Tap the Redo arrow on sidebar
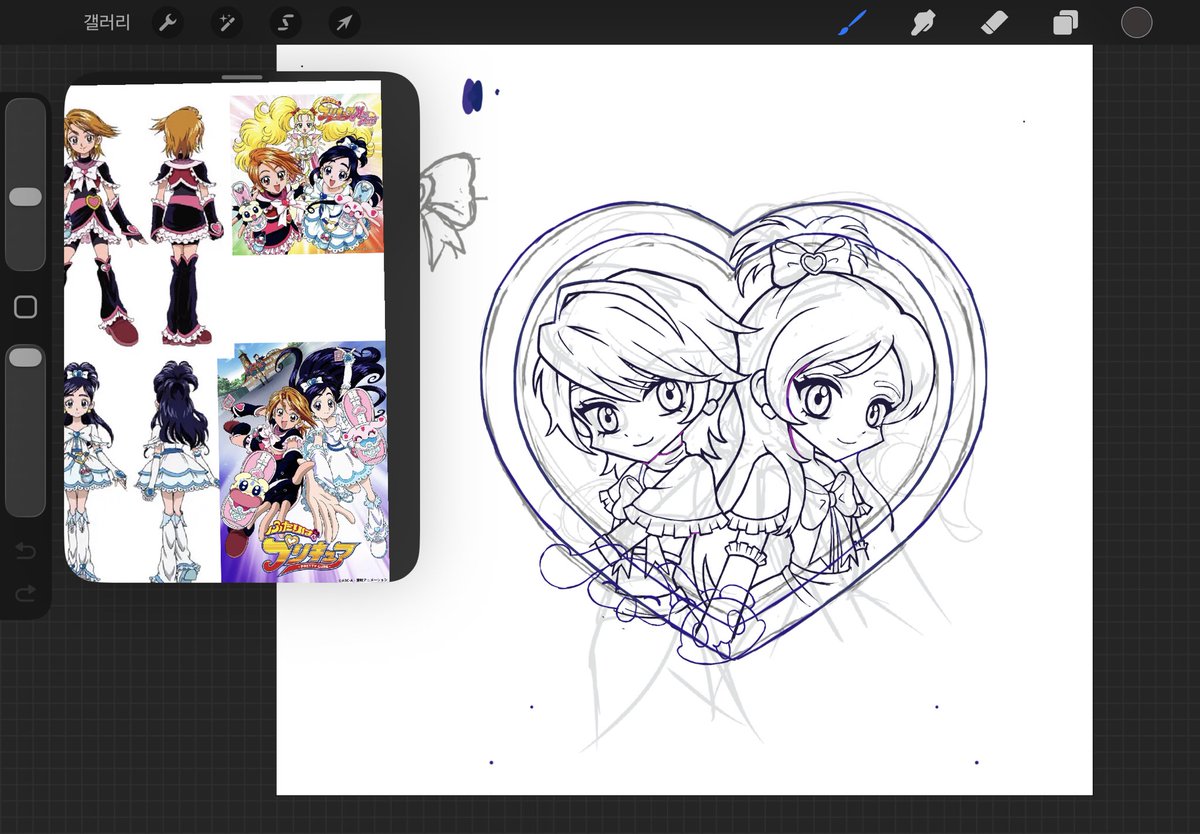 click(25, 594)
